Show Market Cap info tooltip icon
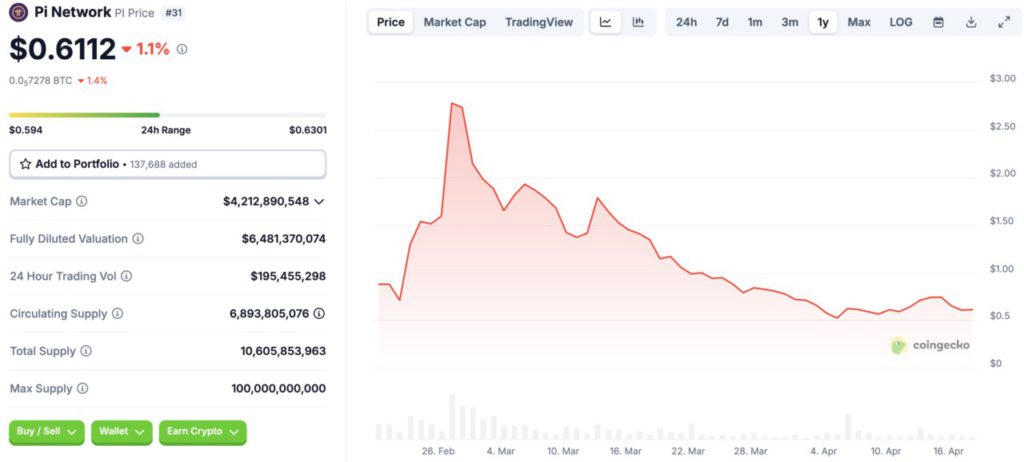Viewport: 1024px width, 462px height. click(82, 201)
